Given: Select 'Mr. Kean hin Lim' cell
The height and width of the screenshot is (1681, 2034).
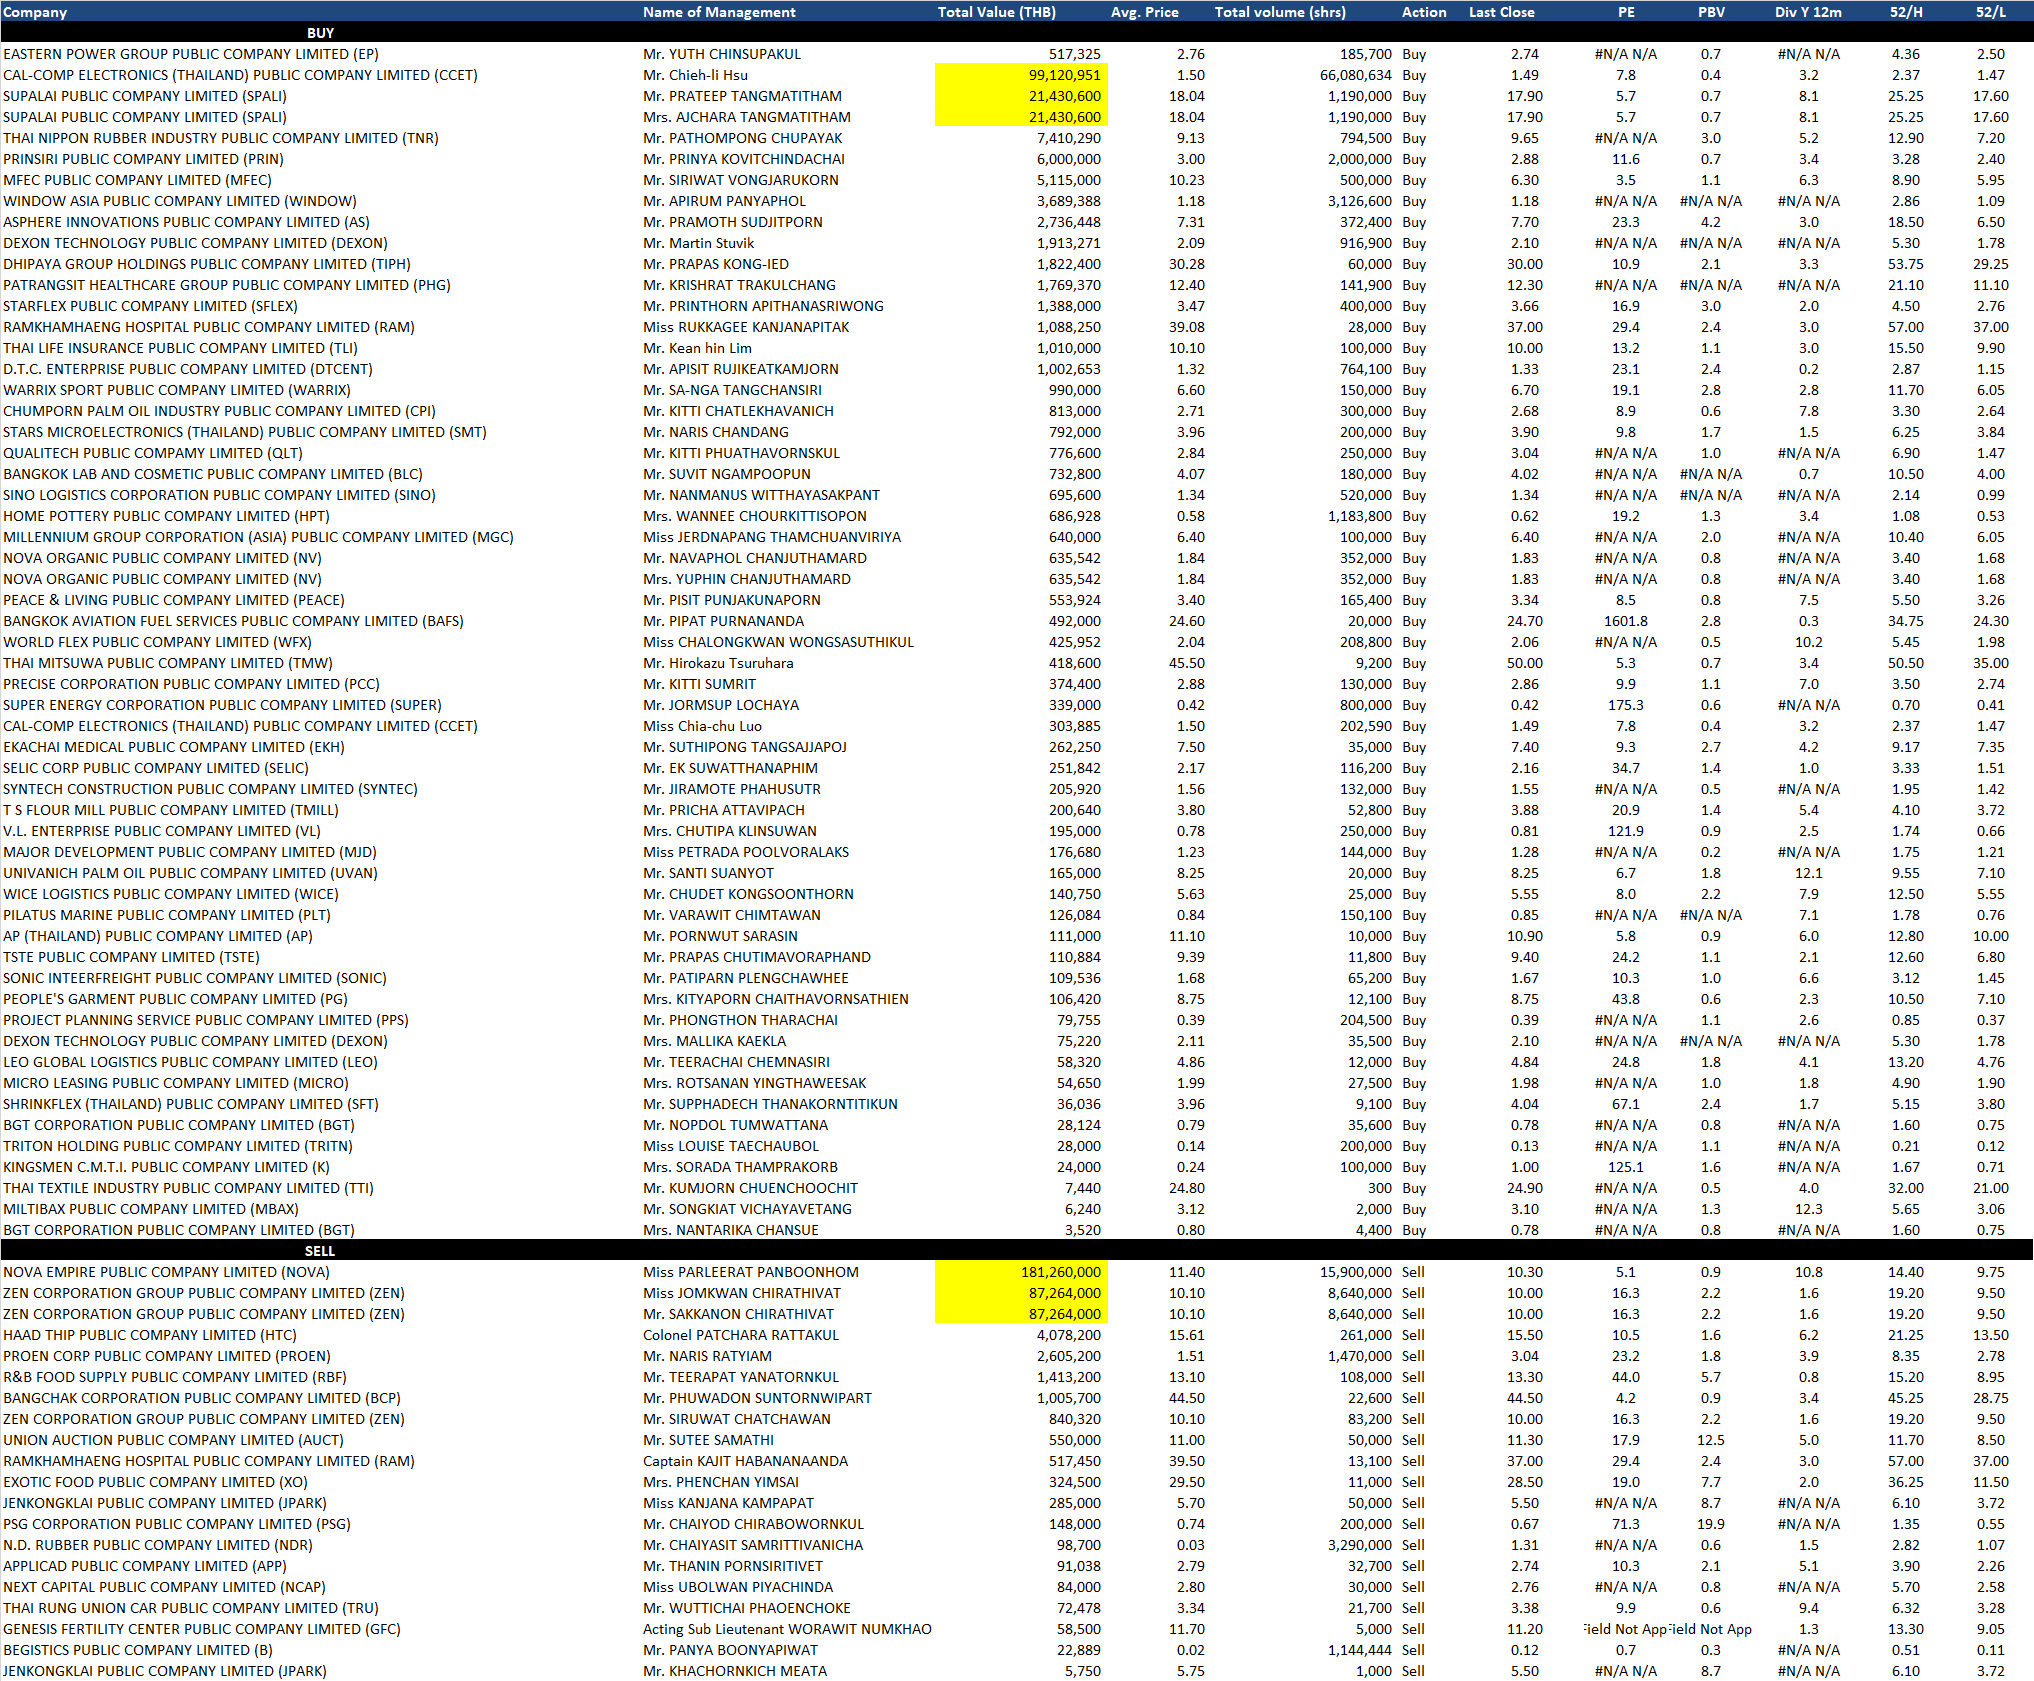Looking at the screenshot, I should click(x=697, y=348).
